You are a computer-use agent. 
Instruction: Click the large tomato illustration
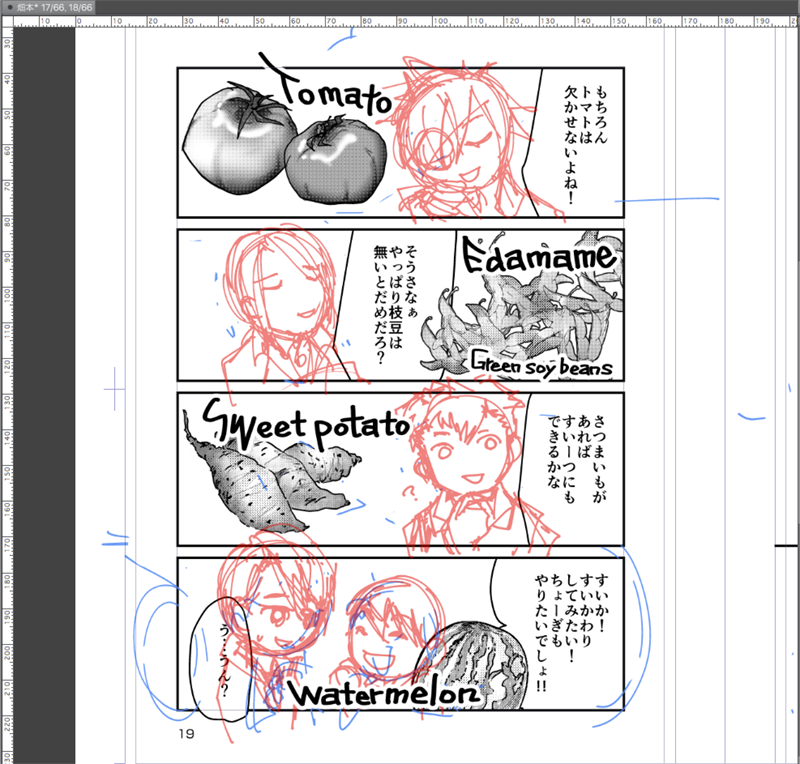[239, 139]
